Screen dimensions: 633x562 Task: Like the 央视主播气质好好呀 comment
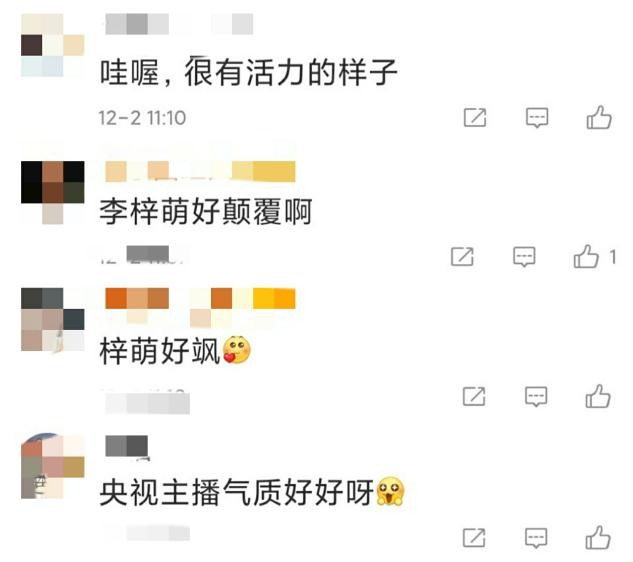598,537
